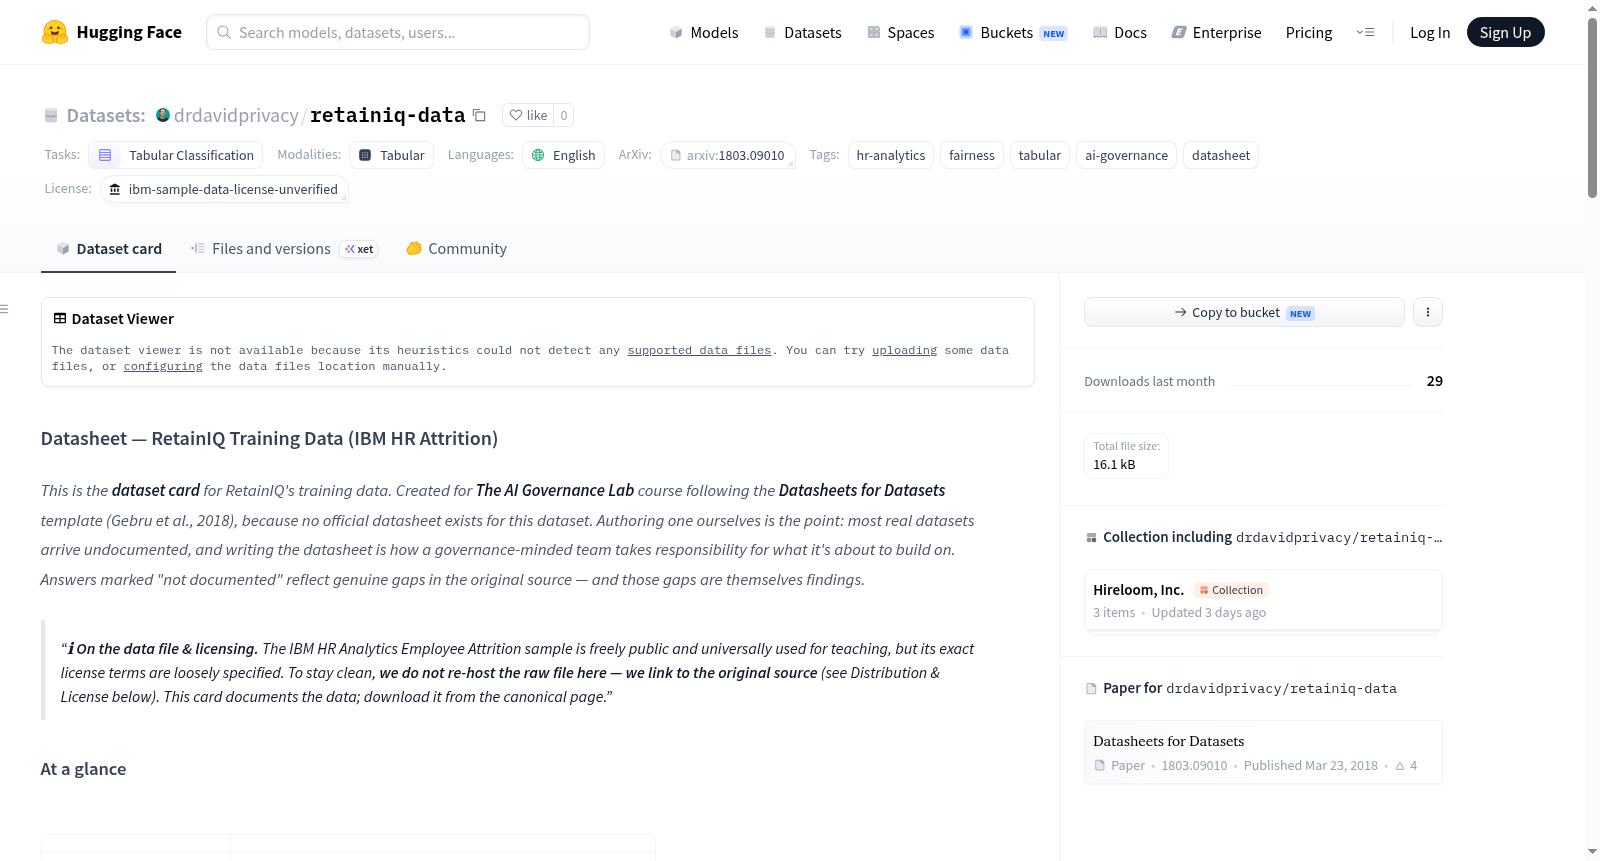Filter by the ai-governance tag

pos(1126,155)
